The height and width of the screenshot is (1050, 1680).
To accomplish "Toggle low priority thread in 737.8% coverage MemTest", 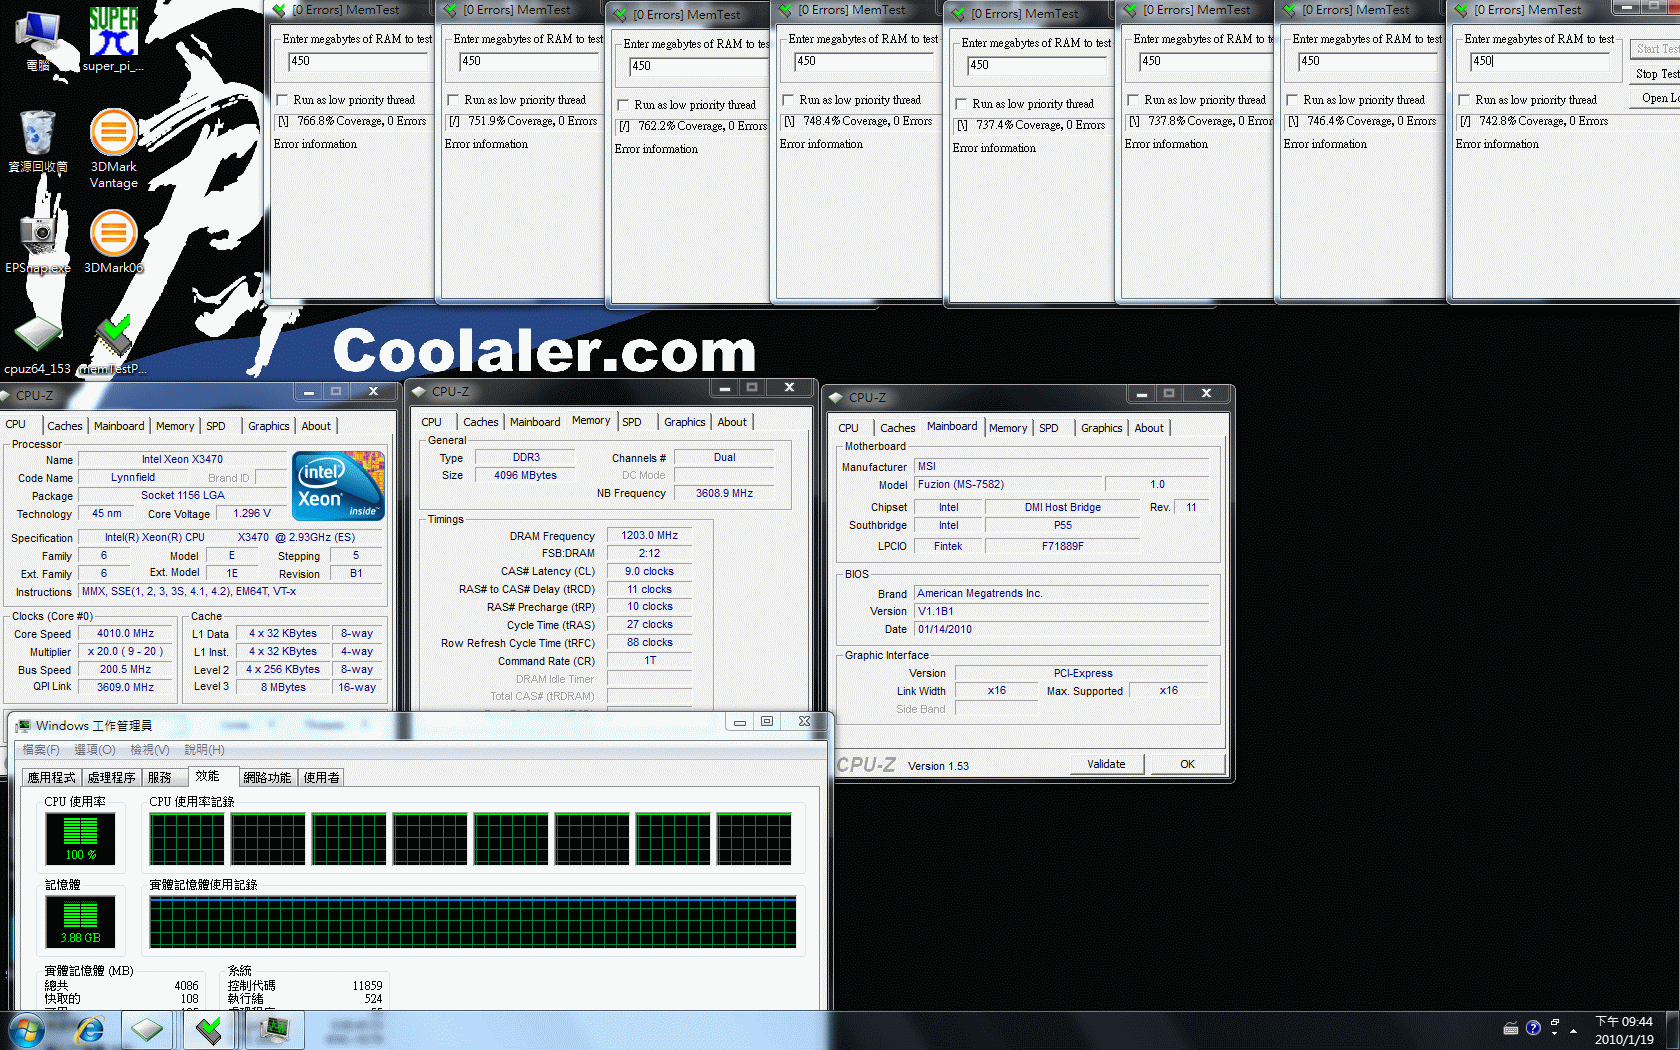I will coord(1133,100).
